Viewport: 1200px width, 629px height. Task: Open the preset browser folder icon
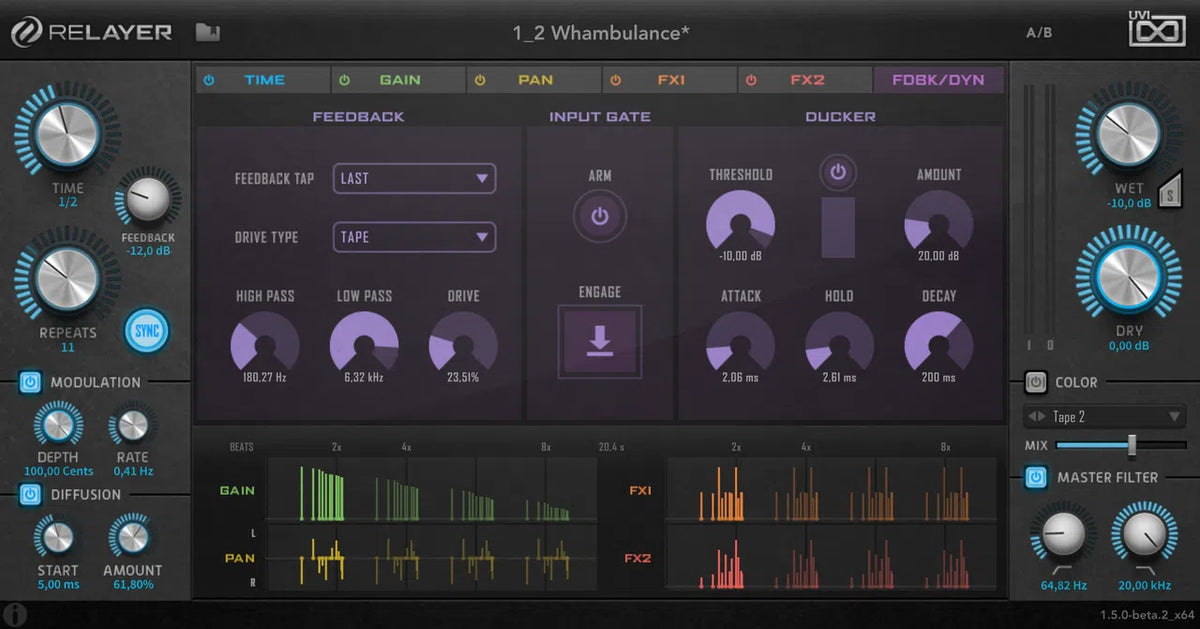pyautogui.click(x=207, y=31)
